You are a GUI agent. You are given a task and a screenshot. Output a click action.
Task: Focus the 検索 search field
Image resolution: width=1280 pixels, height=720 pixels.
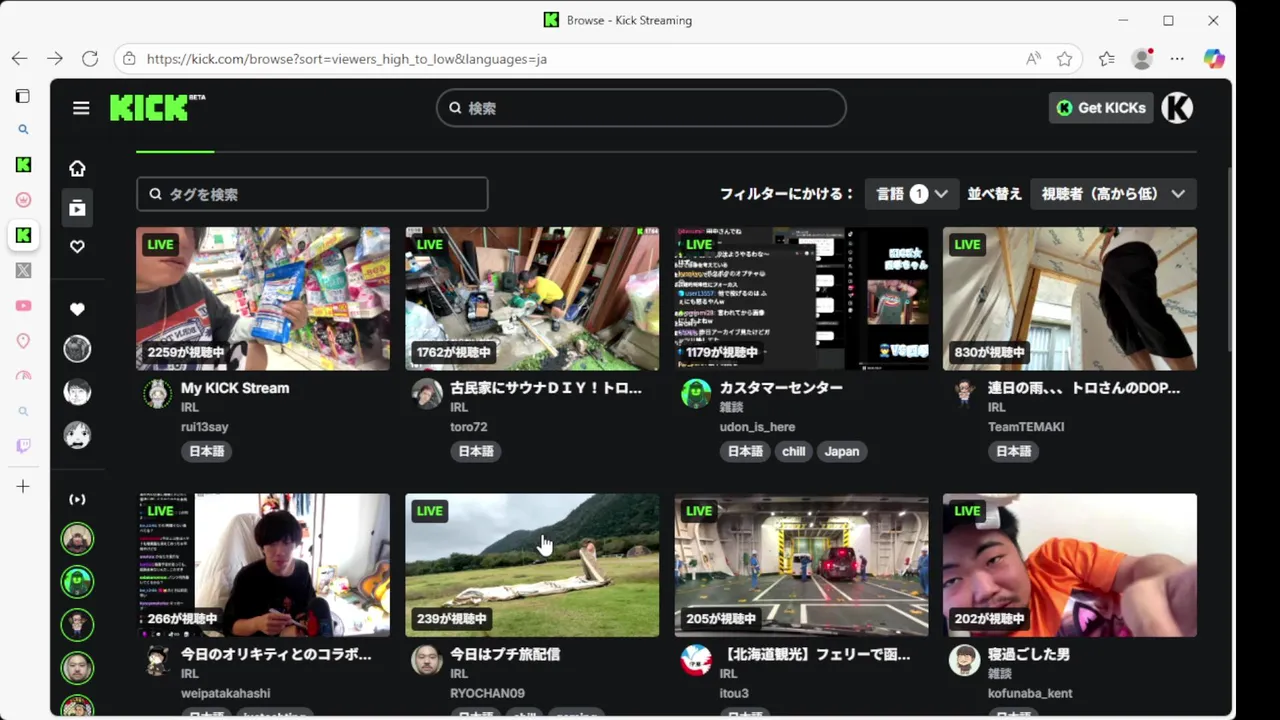pyautogui.click(x=641, y=108)
